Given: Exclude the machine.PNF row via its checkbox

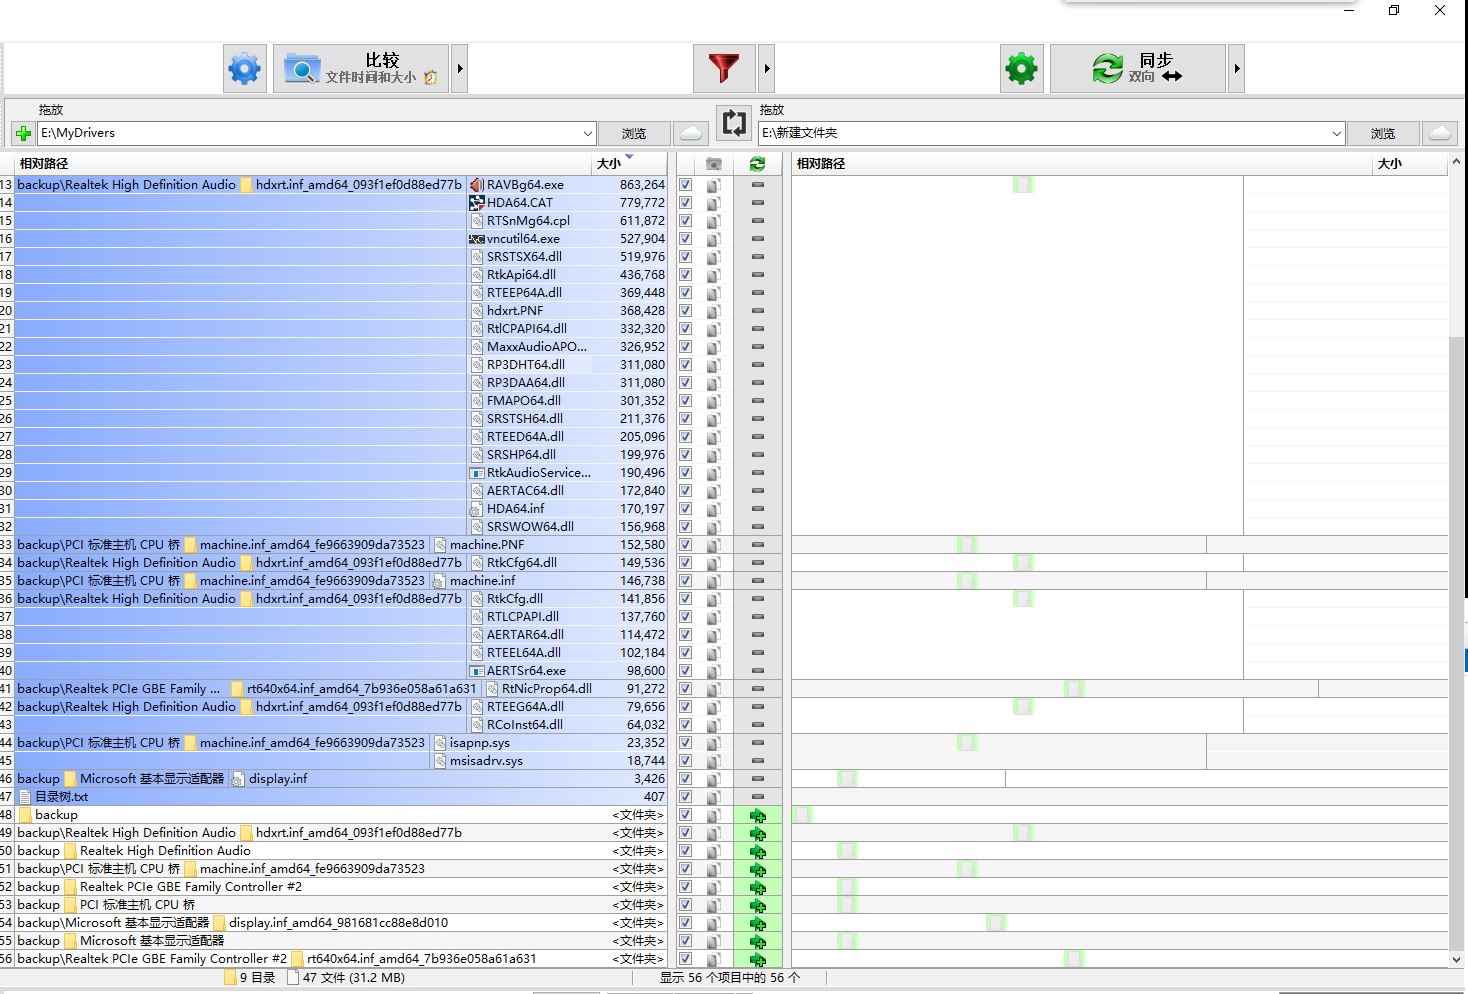Looking at the screenshot, I should [x=685, y=545].
